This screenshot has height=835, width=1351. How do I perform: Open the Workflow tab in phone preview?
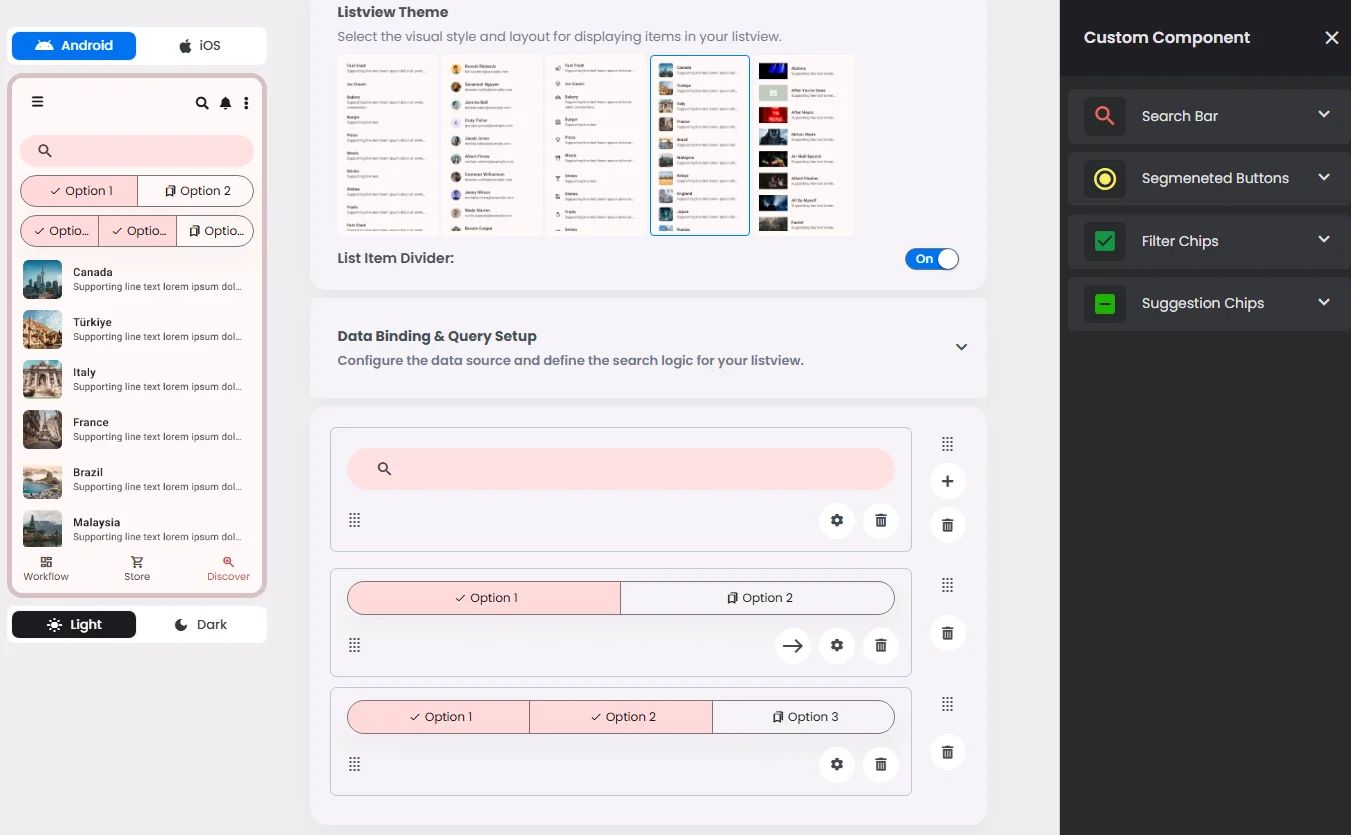pos(46,568)
